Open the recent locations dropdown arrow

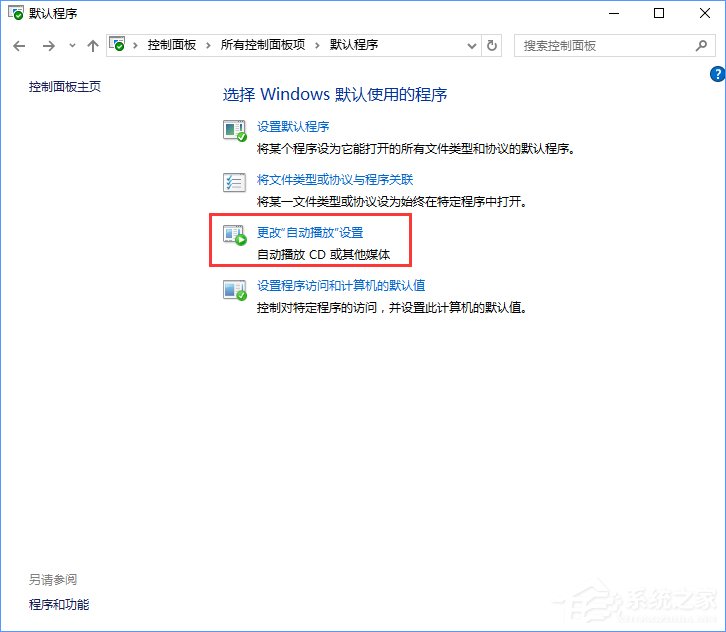72,46
